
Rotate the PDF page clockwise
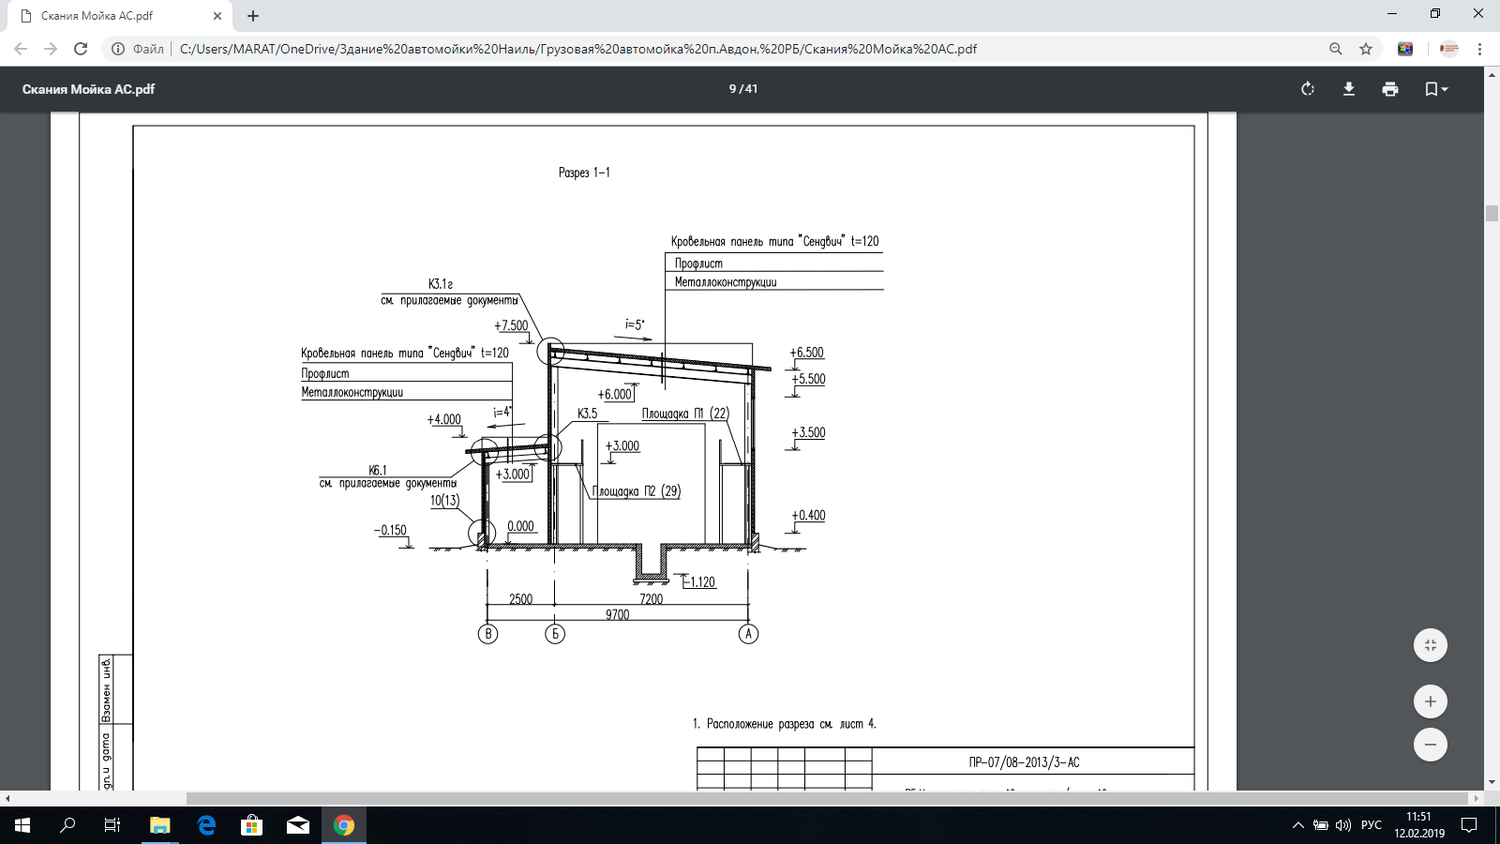point(1307,89)
